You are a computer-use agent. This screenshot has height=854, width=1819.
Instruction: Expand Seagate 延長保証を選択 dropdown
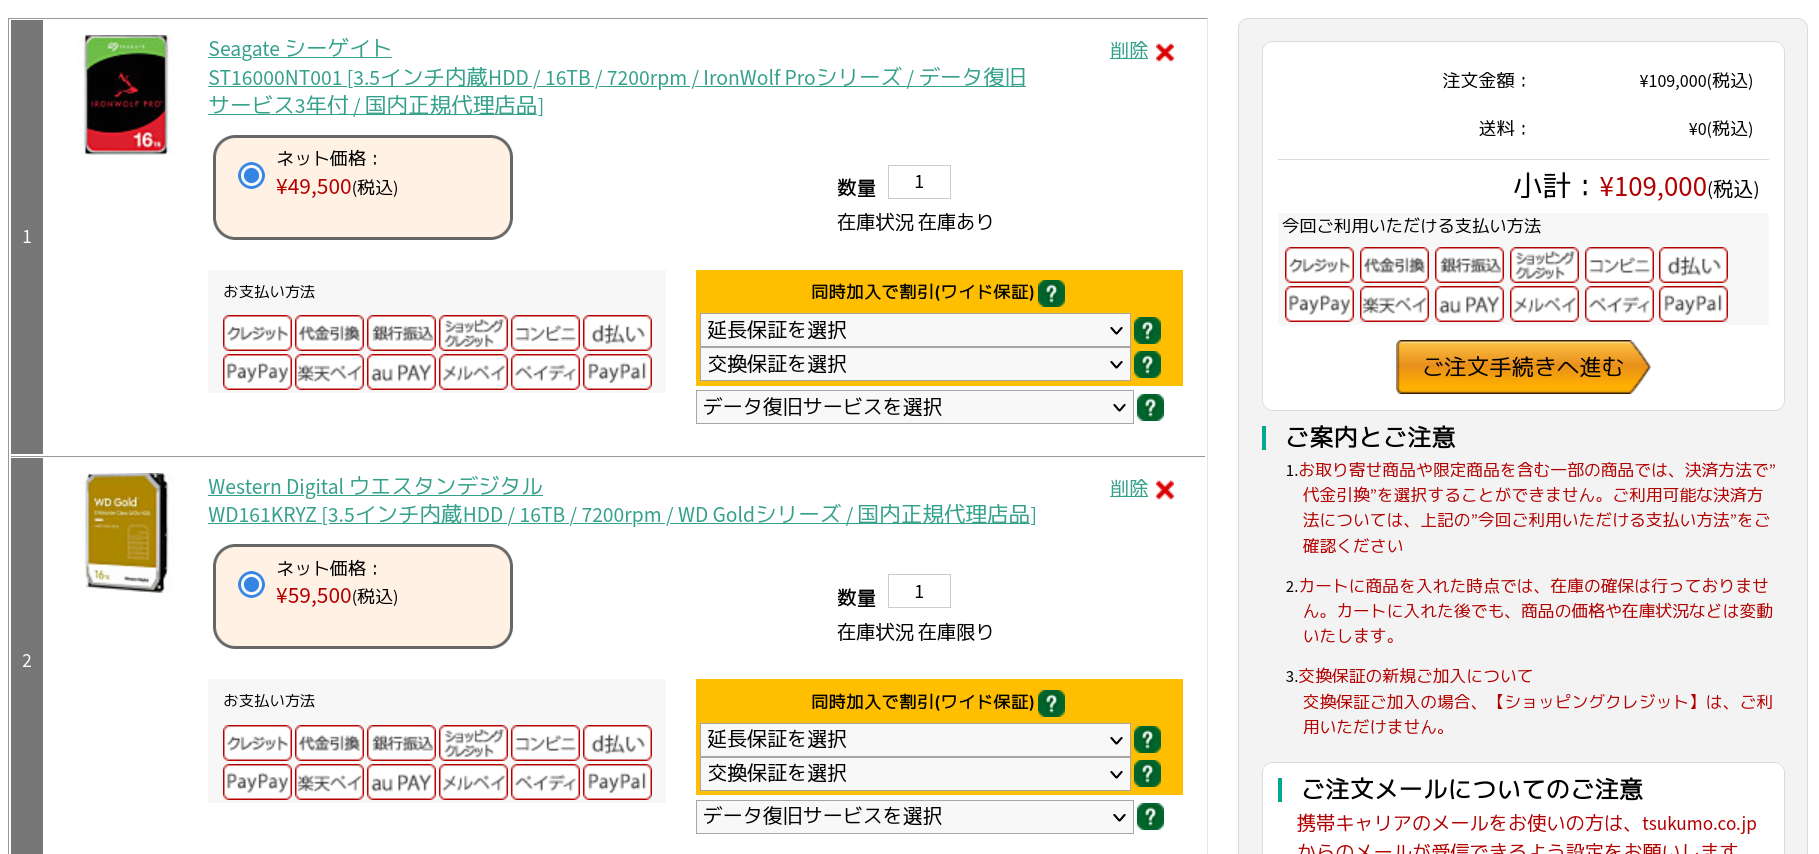pos(915,330)
